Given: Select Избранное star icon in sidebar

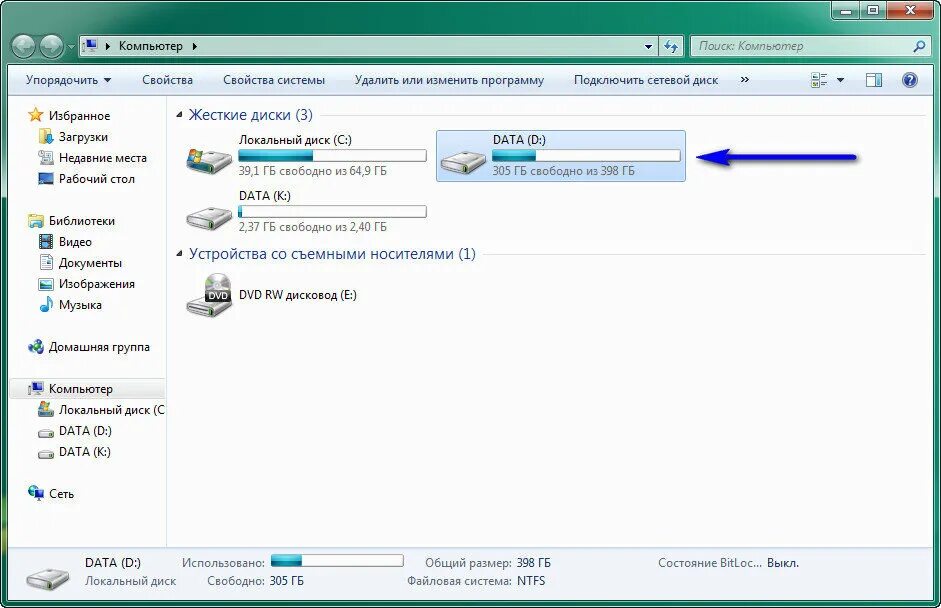Looking at the screenshot, I should coord(36,115).
